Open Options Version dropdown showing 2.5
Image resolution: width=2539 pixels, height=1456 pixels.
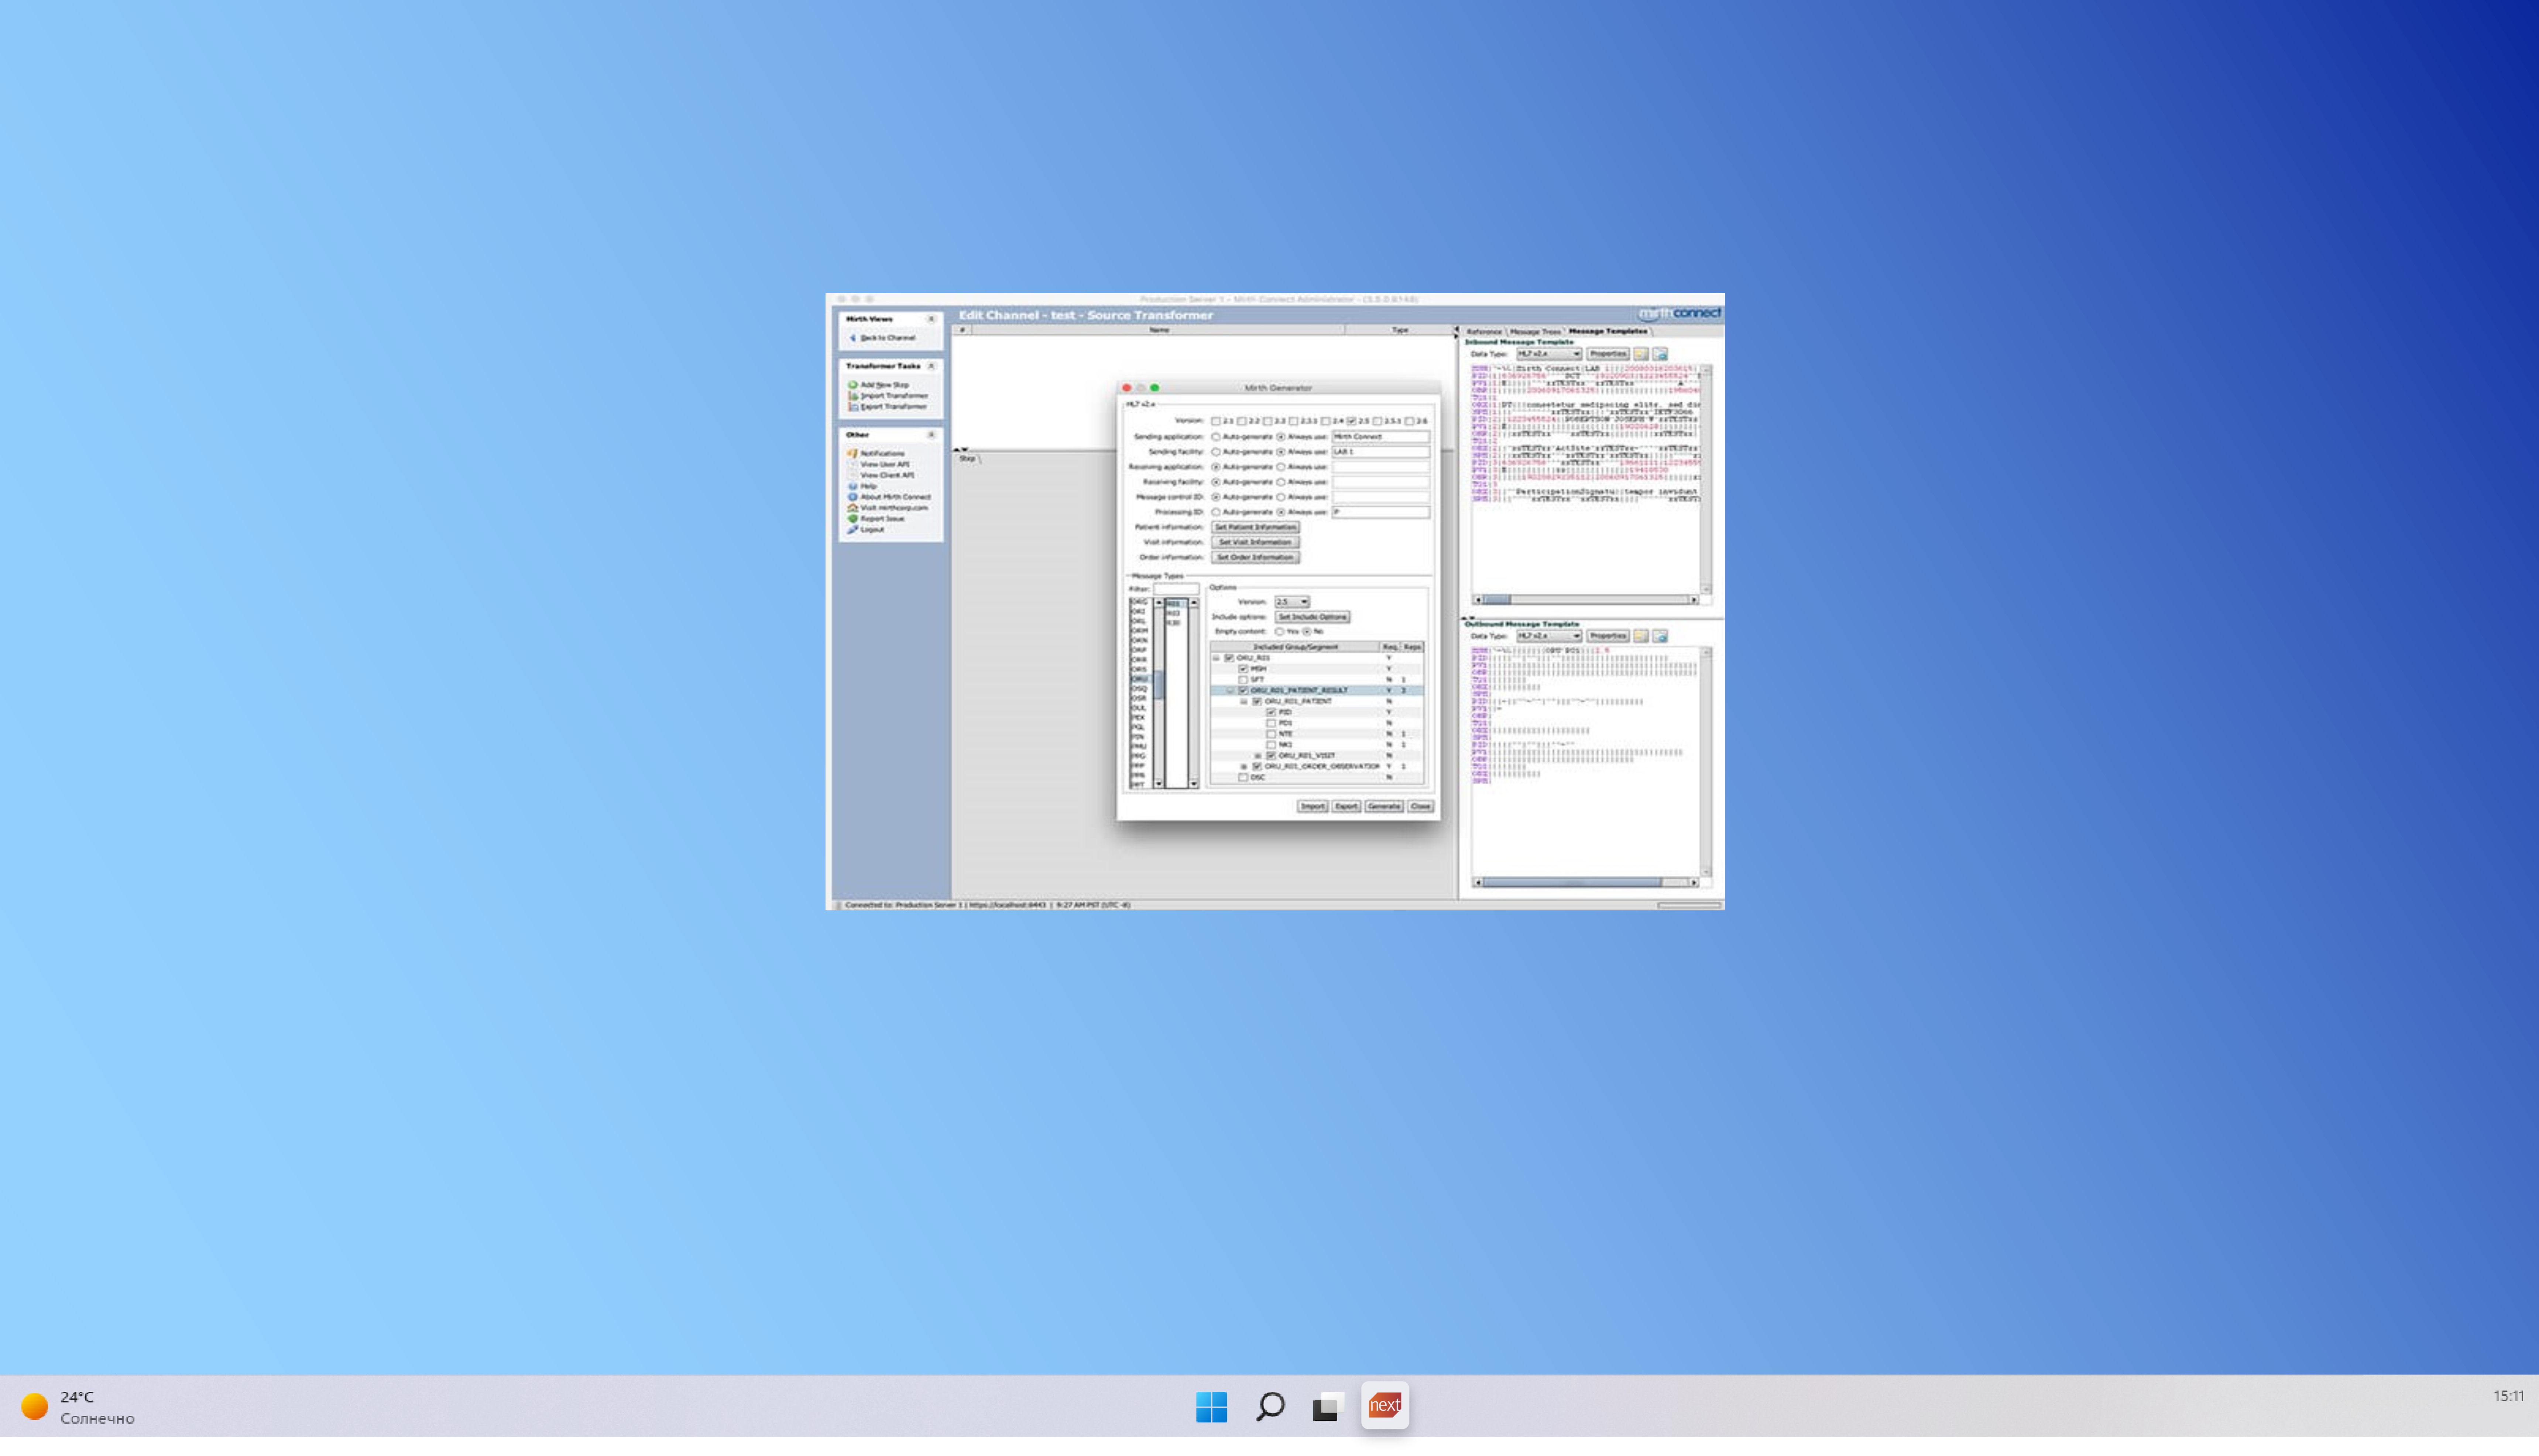pos(1292,602)
